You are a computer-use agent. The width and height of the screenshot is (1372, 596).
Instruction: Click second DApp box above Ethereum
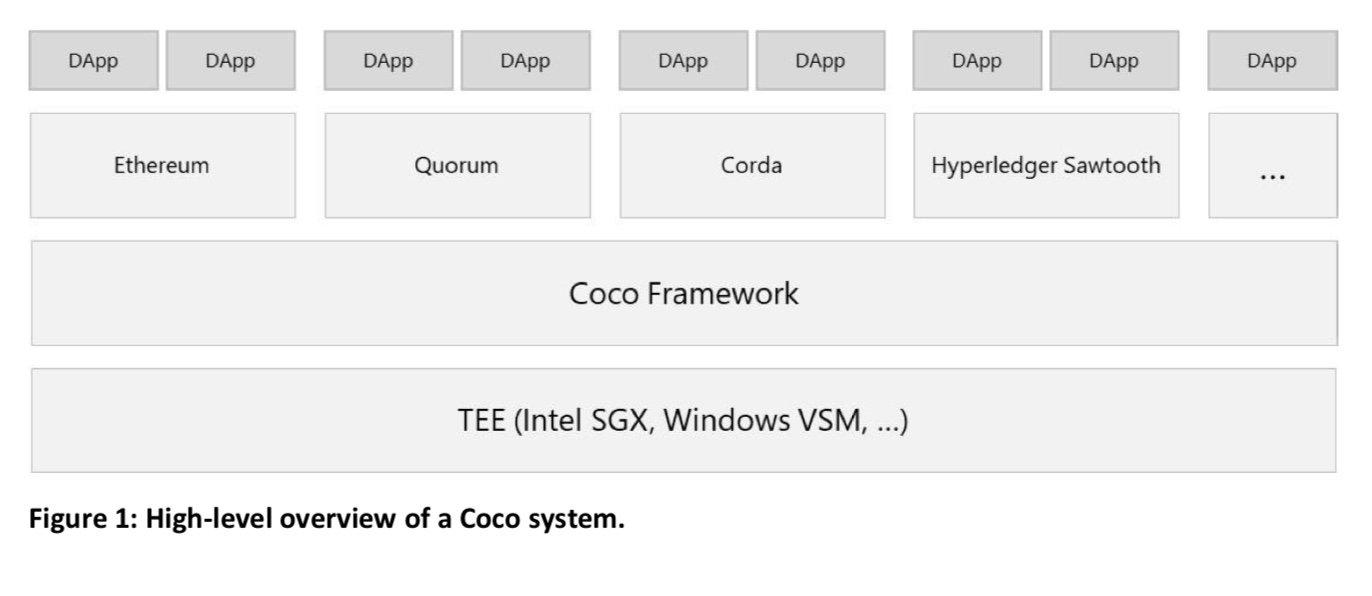[x=231, y=61]
